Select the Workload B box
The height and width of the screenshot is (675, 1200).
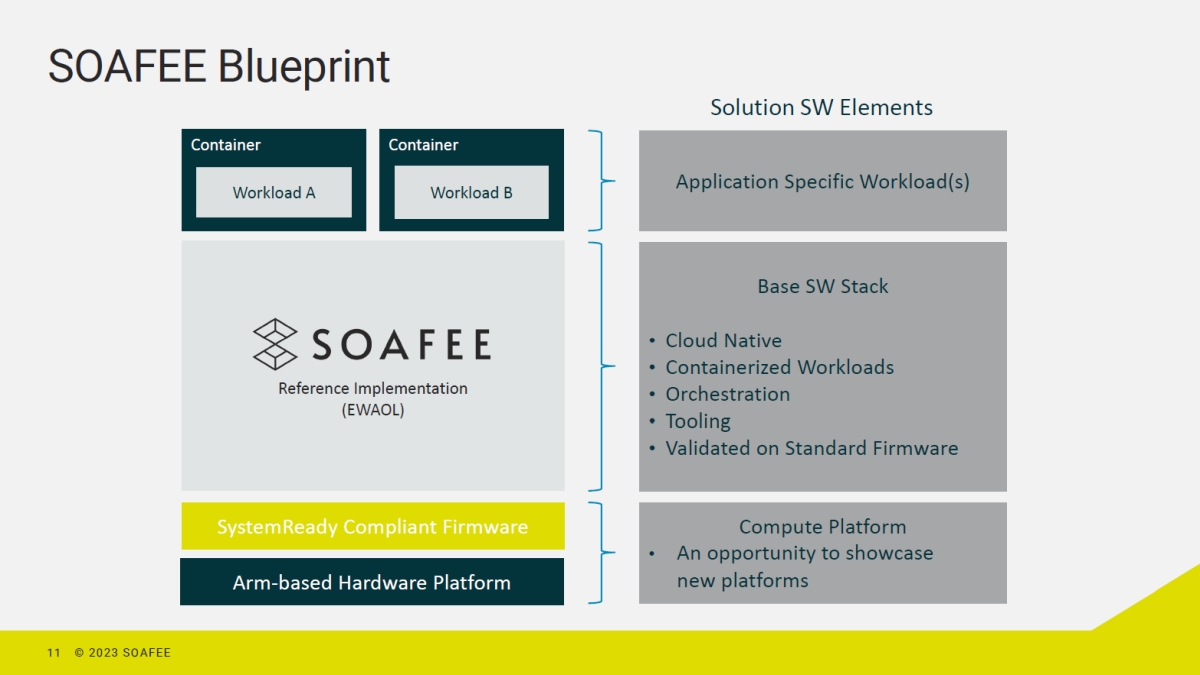[471, 193]
